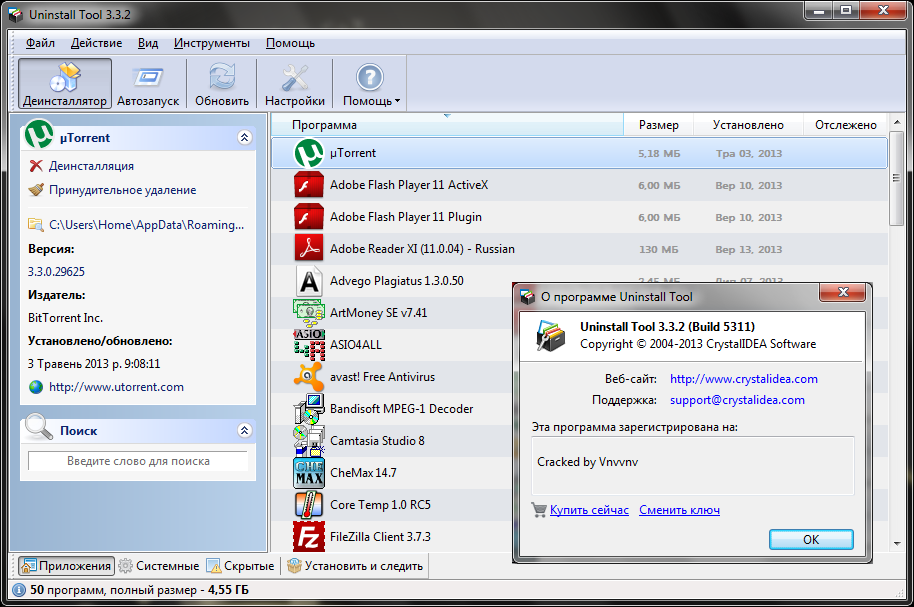Open the Помощь toolbar dropdown
The height and width of the screenshot is (607, 914).
click(371, 83)
